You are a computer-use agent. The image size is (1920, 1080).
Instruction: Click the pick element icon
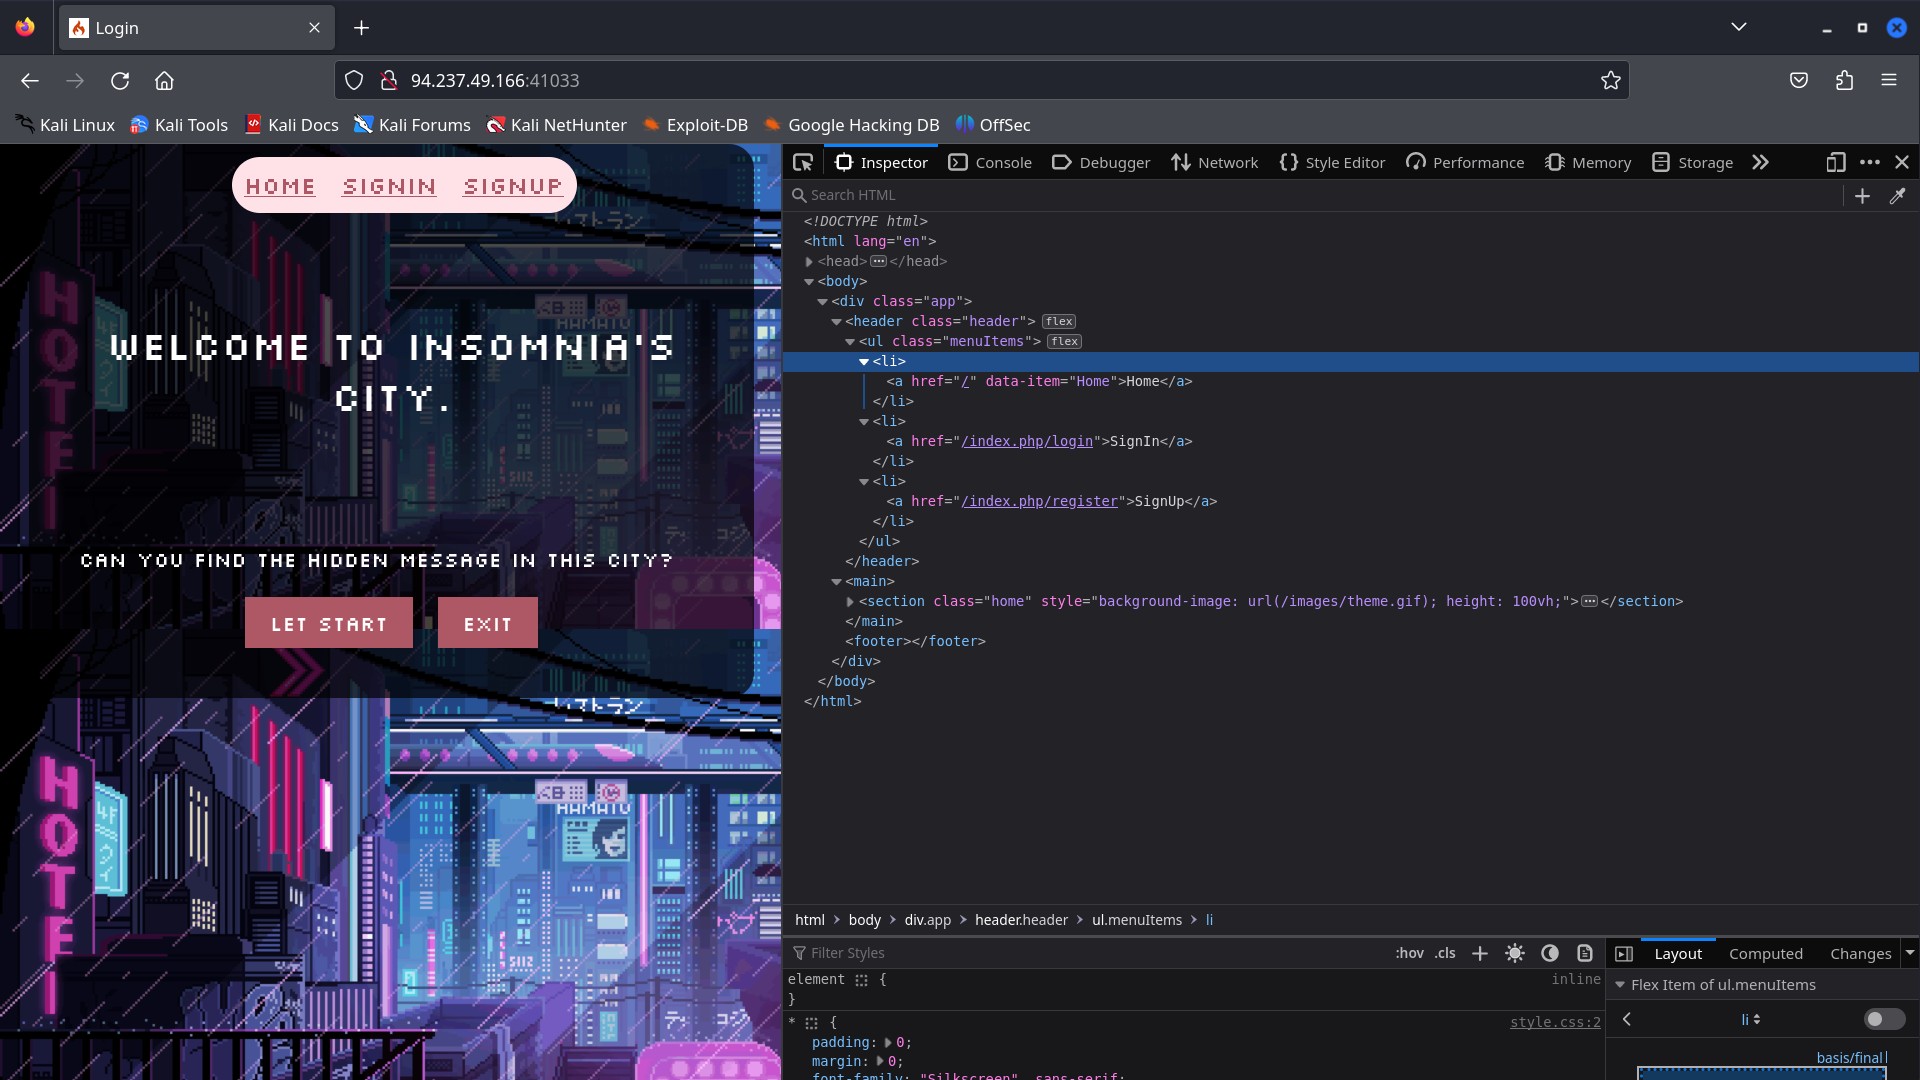(804, 161)
